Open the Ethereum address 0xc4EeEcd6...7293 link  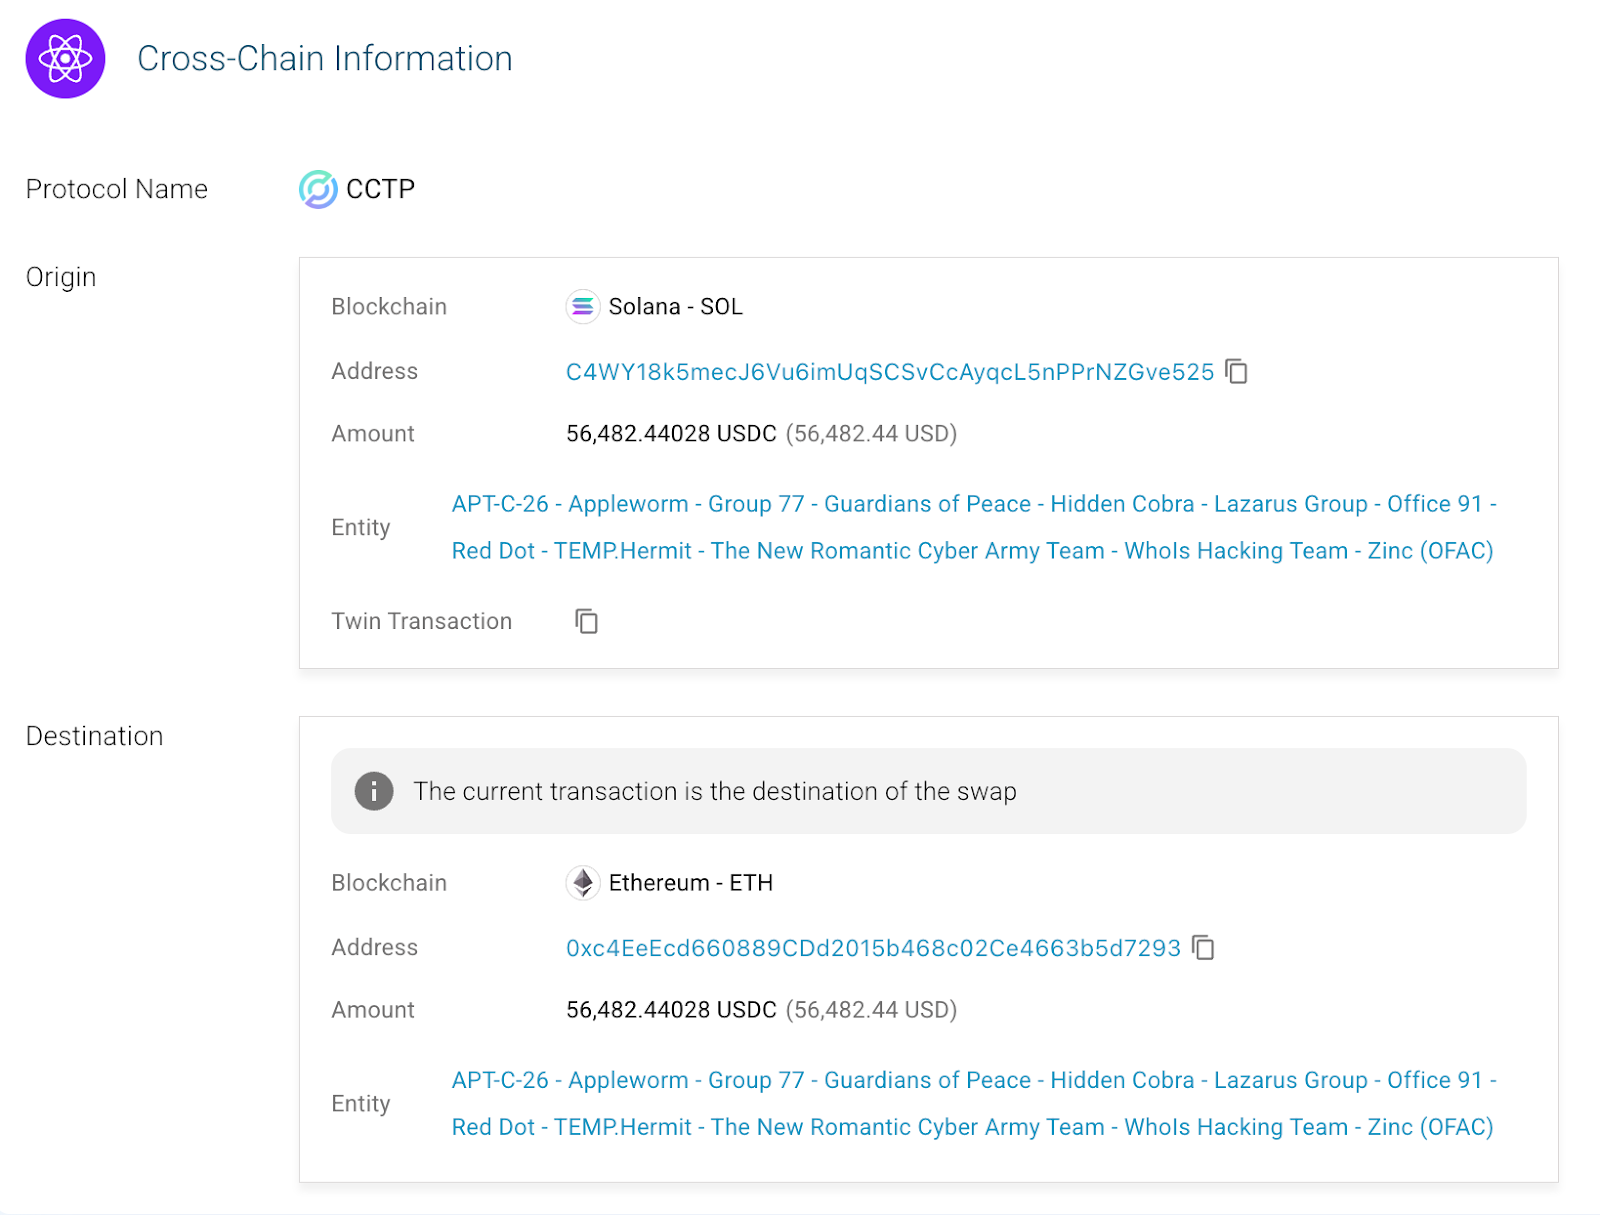pos(873,948)
